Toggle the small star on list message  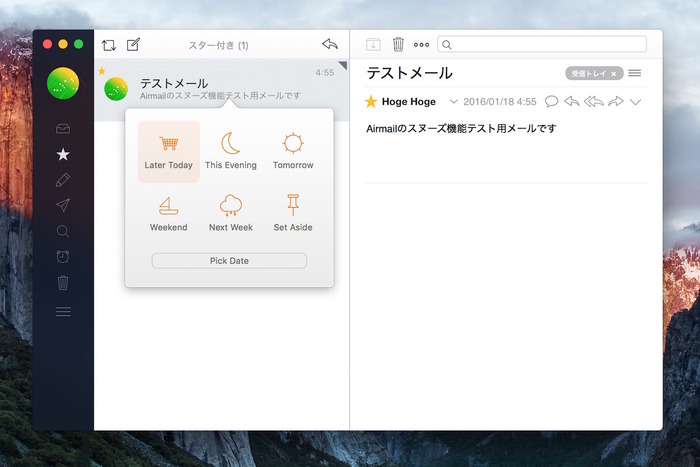tap(102, 71)
